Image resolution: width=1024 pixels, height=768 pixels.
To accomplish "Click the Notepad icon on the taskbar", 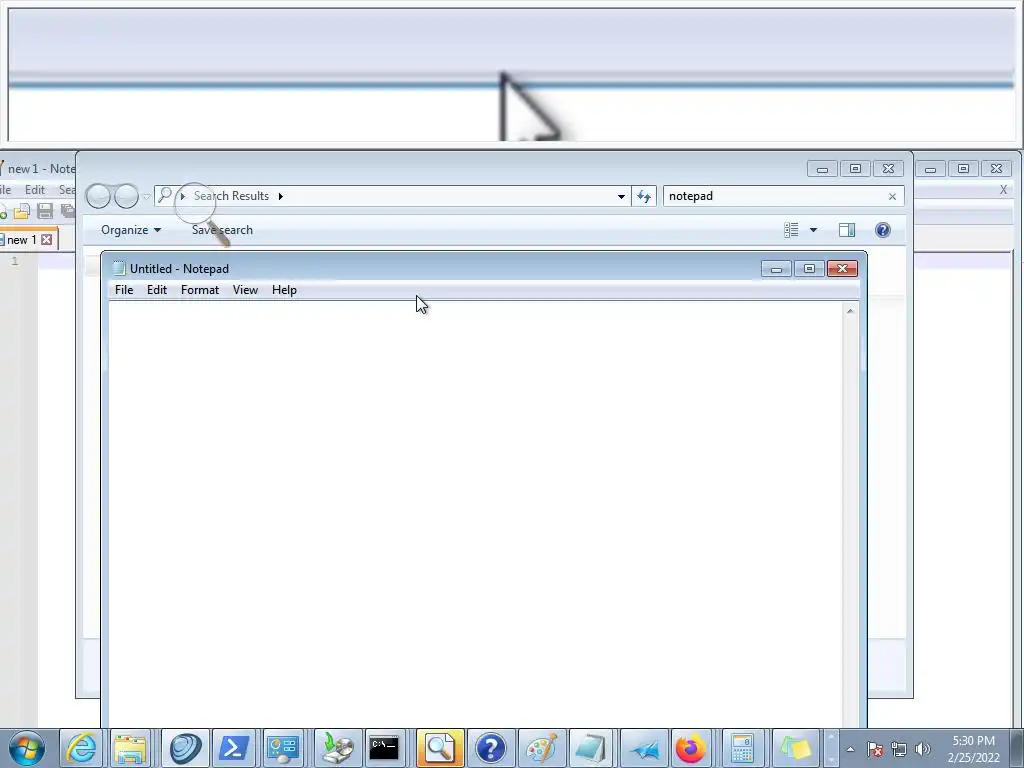I will pyautogui.click(x=591, y=748).
